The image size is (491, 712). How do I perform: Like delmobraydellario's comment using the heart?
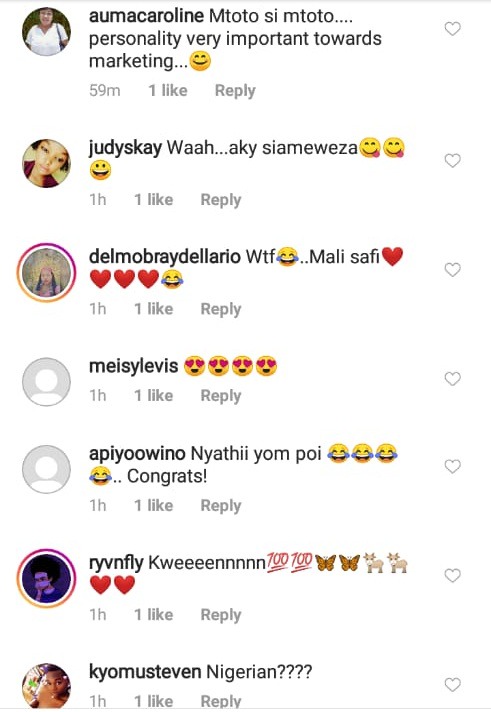pyautogui.click(x=452, y=269)
